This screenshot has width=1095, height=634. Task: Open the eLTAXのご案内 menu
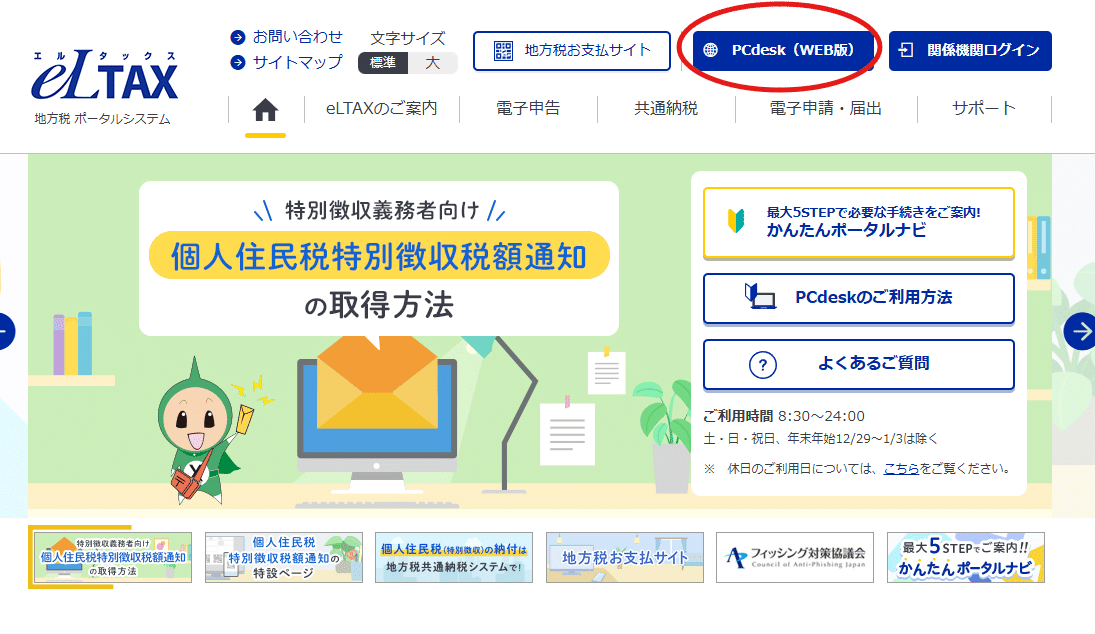(382, 108)
